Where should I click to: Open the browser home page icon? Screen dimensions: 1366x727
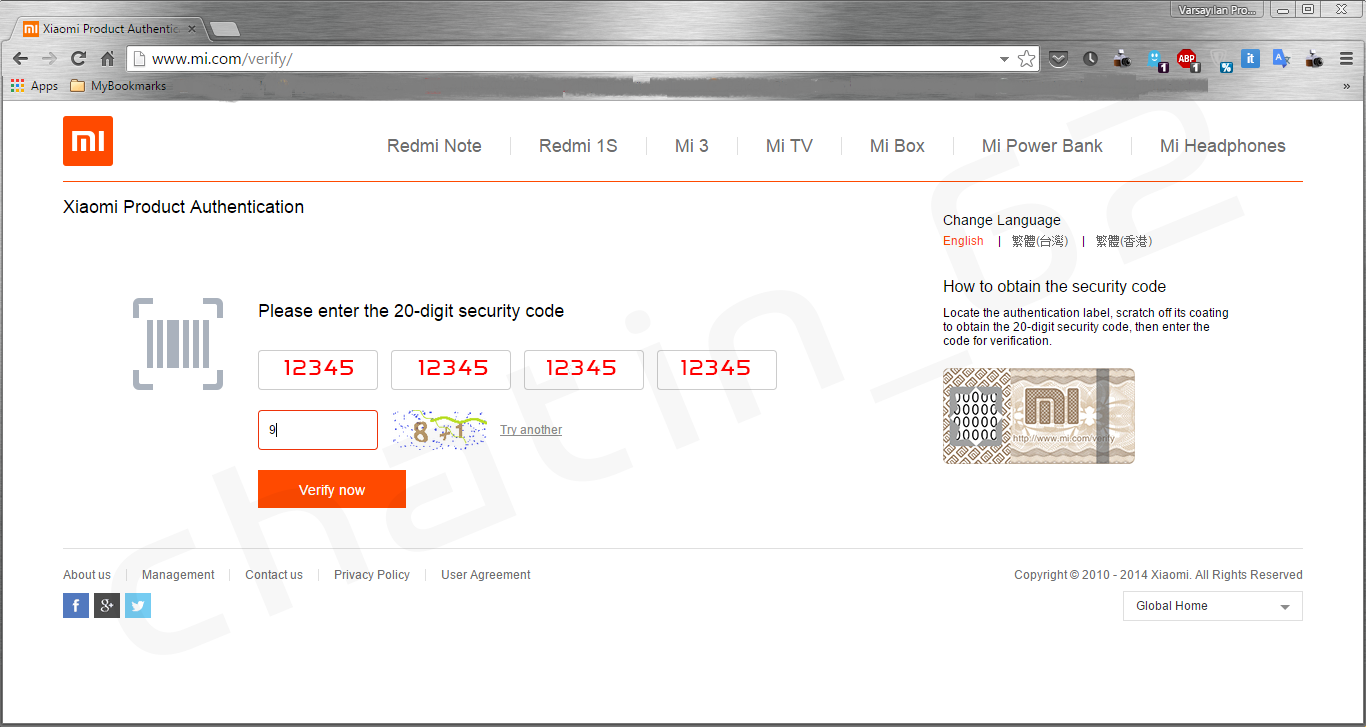pyautogui.click(x=107, y=59)
